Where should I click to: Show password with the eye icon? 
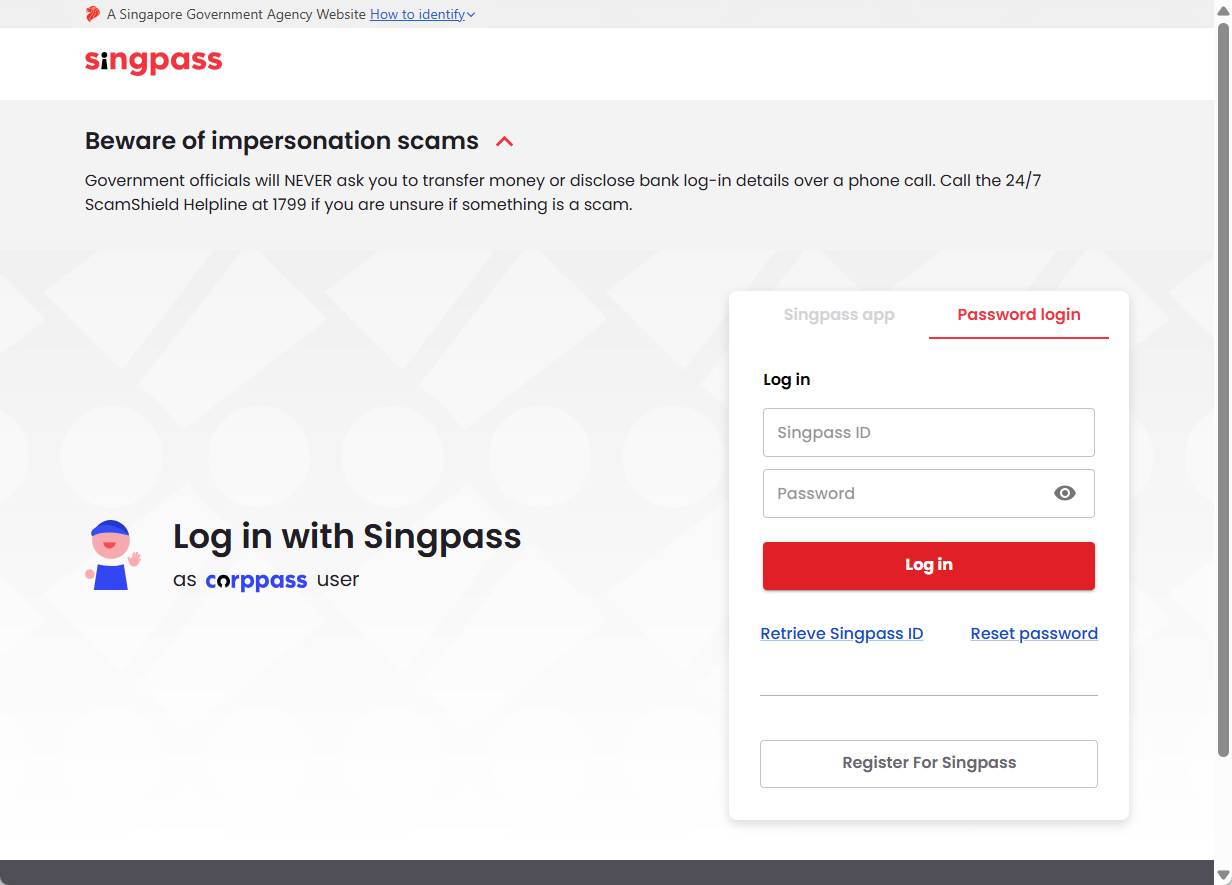(x=1065, y=493)
